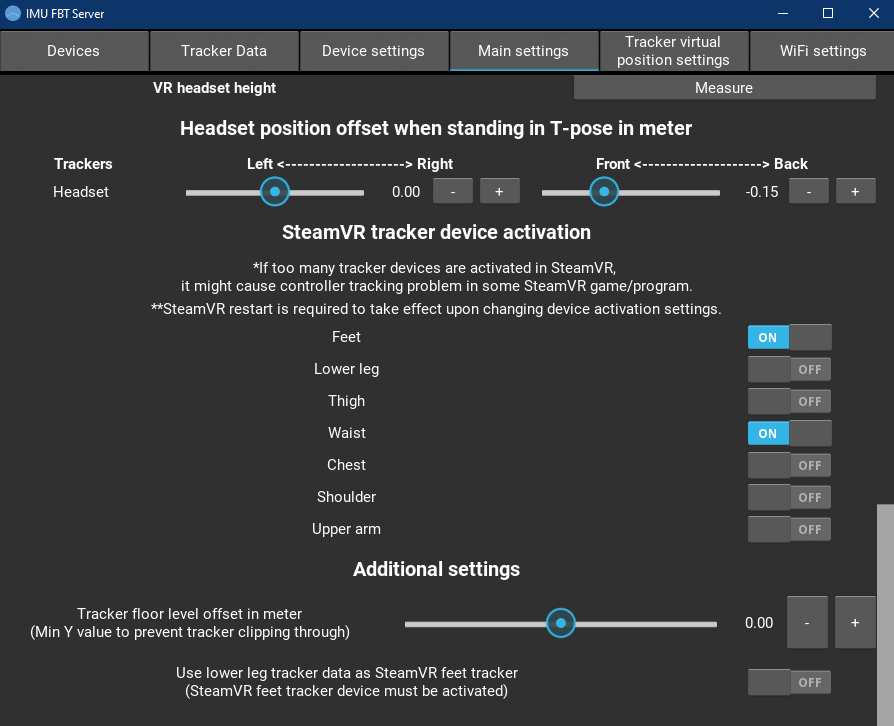The image size is (894, 726).
Task: Click the Measure button for VR headset height
Action: click(724, 88)
